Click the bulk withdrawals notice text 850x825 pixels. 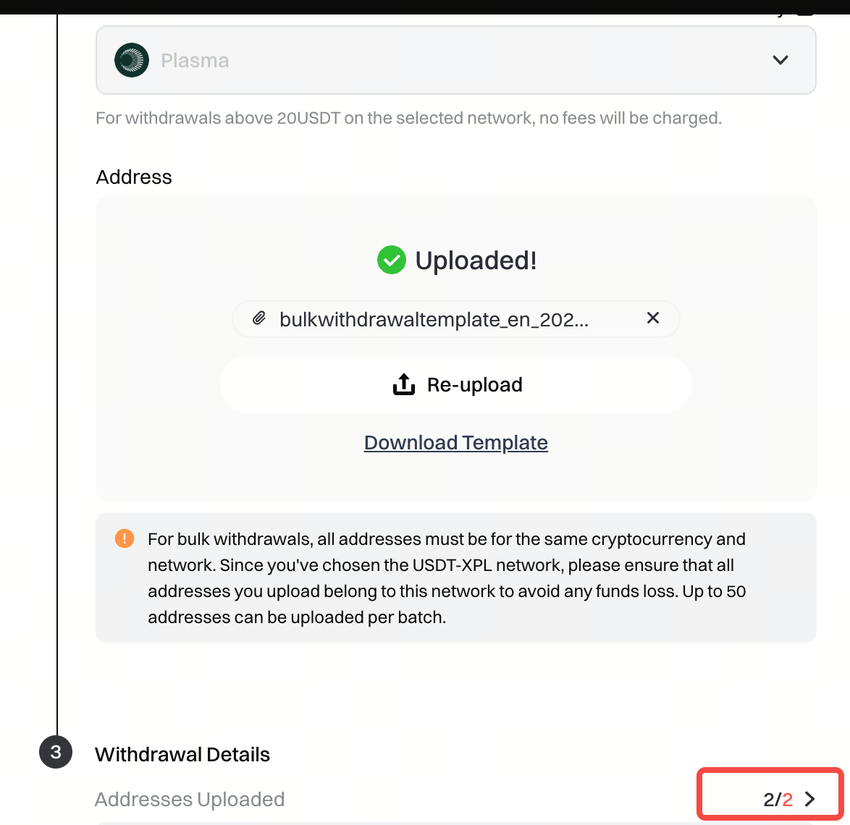(x=447, y=578)
